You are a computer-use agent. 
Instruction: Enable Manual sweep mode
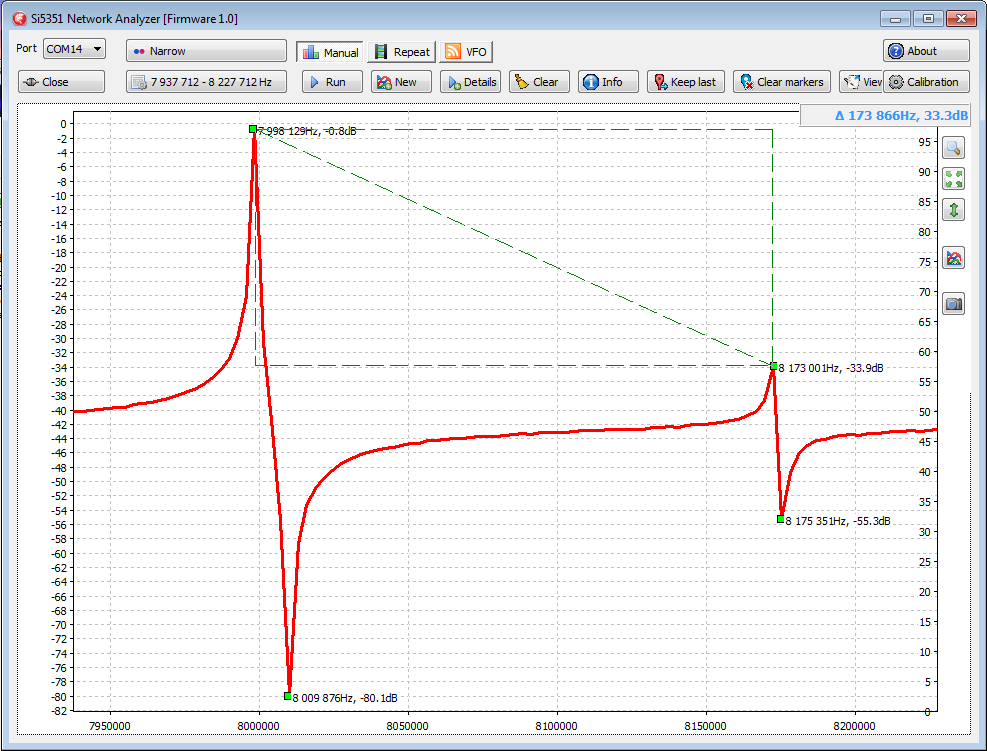pos(329,52)
